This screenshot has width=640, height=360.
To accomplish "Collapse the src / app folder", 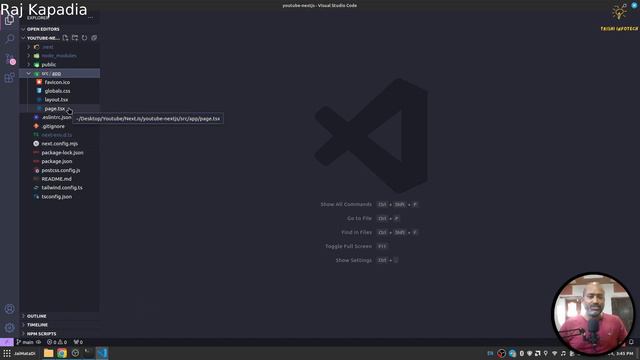I will tap(60, 73).
